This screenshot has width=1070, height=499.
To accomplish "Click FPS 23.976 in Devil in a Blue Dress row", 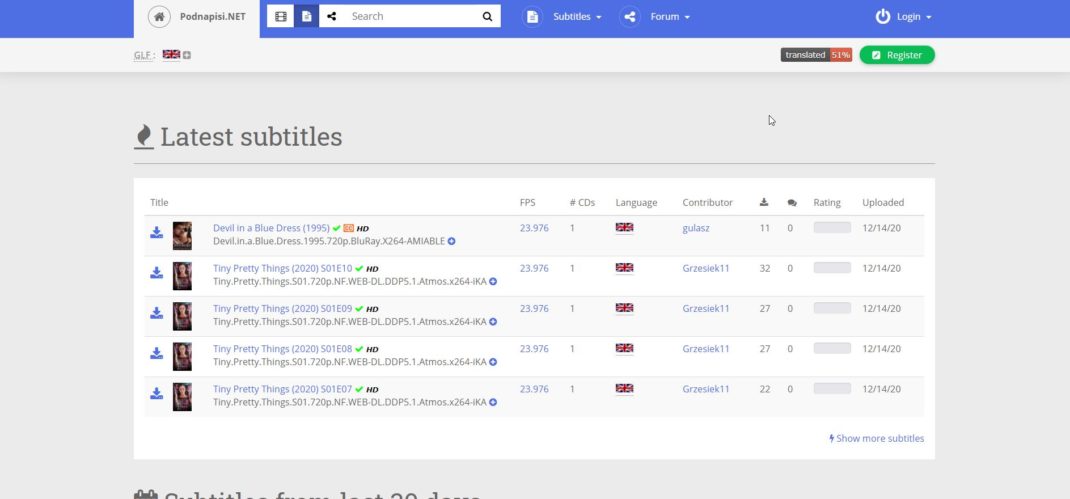I will point(534,228).
